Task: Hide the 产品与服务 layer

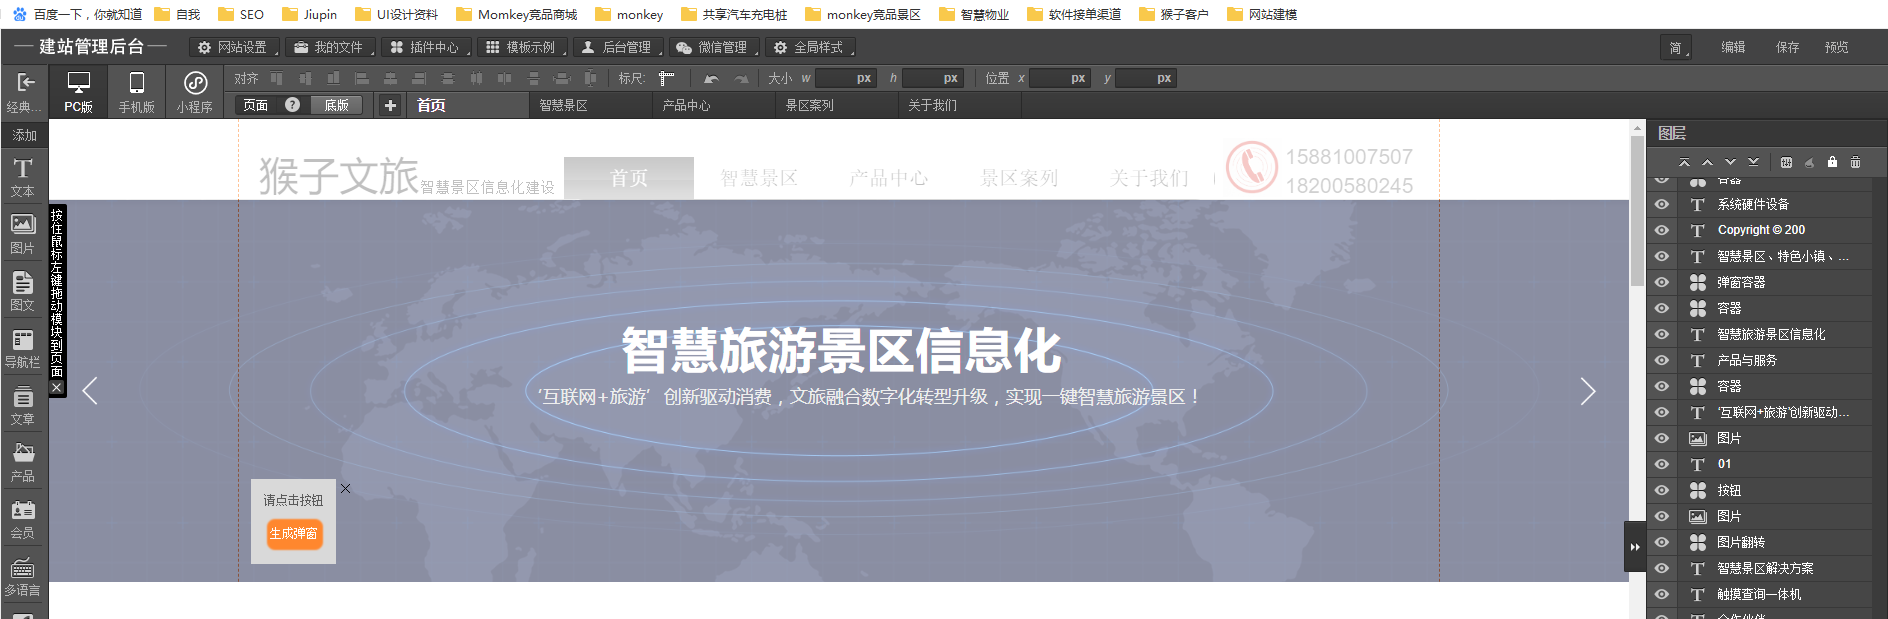Action: (x=1662, y=360)
